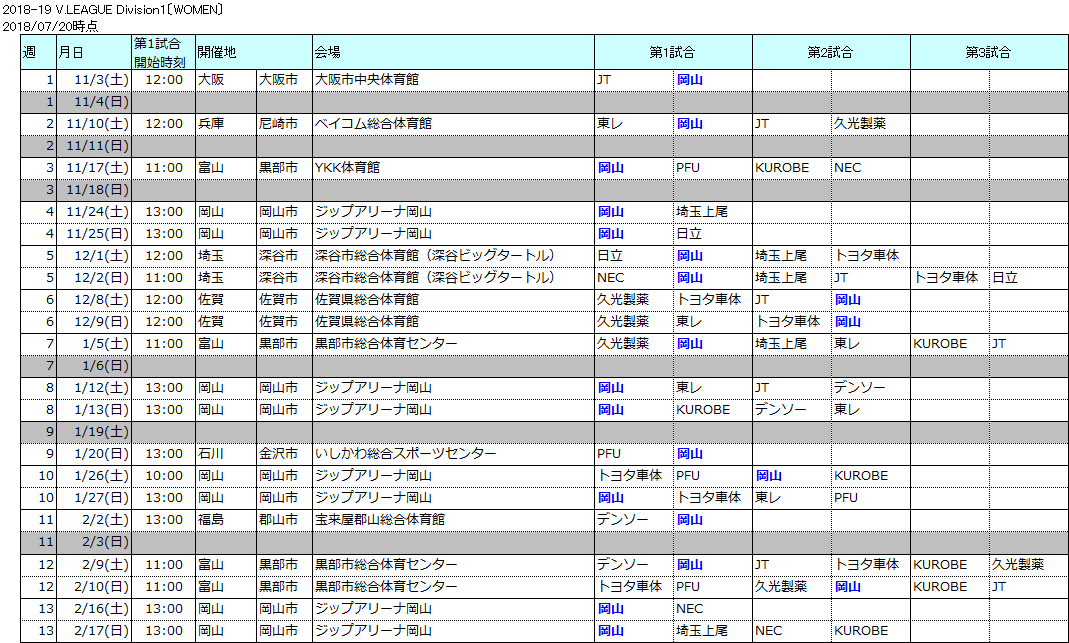1069x643 pixels.
Task: Select the 第1試合 header cell
Action: tap(672, 52)
